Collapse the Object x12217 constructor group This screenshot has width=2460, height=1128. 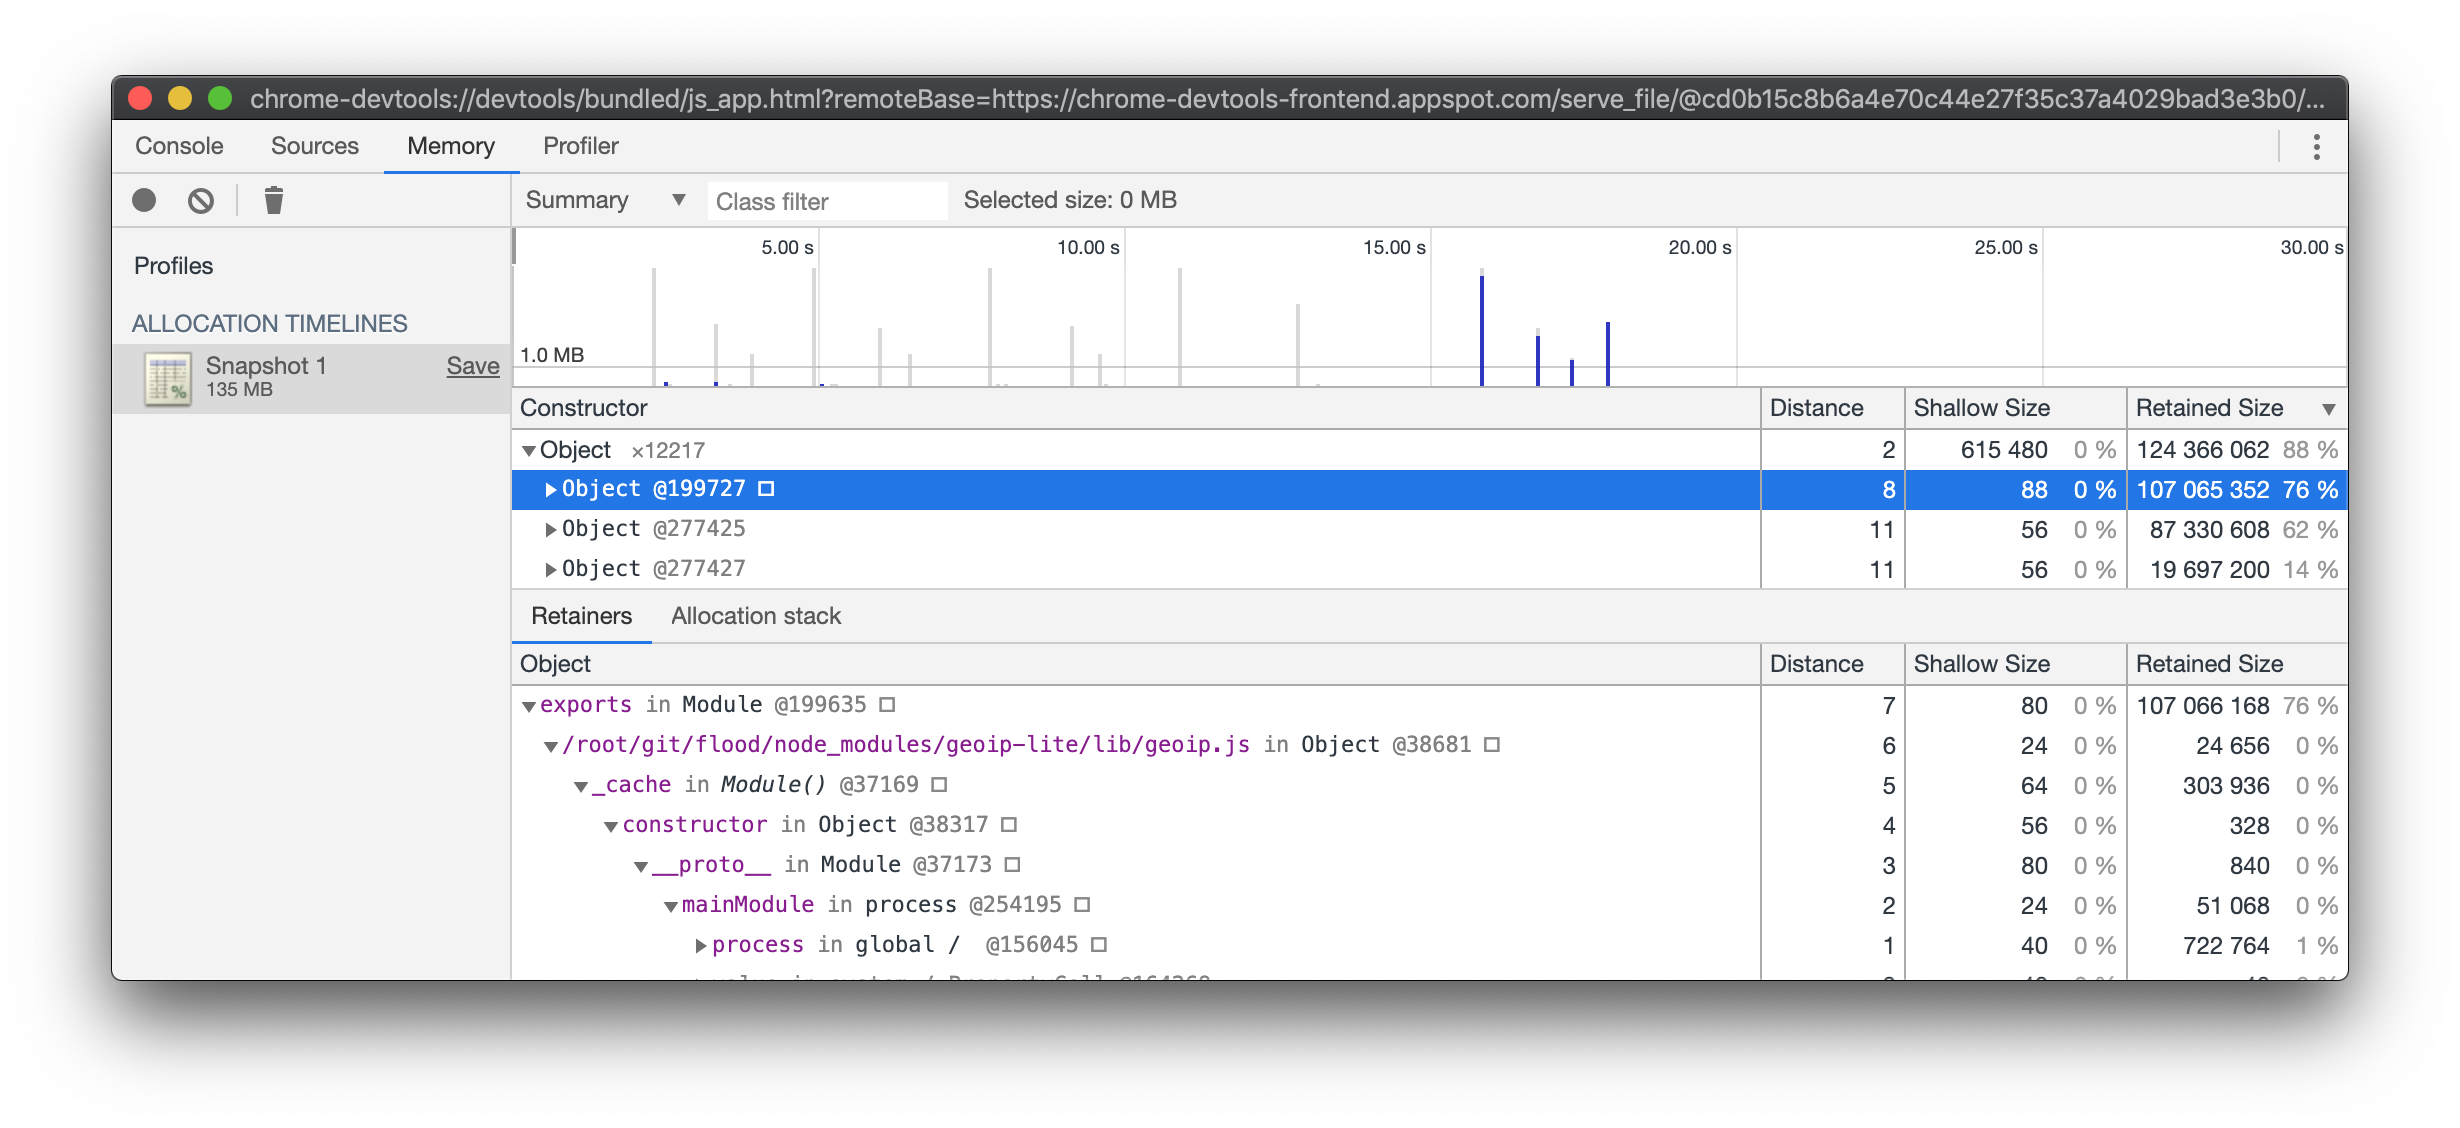pos(528,451)
